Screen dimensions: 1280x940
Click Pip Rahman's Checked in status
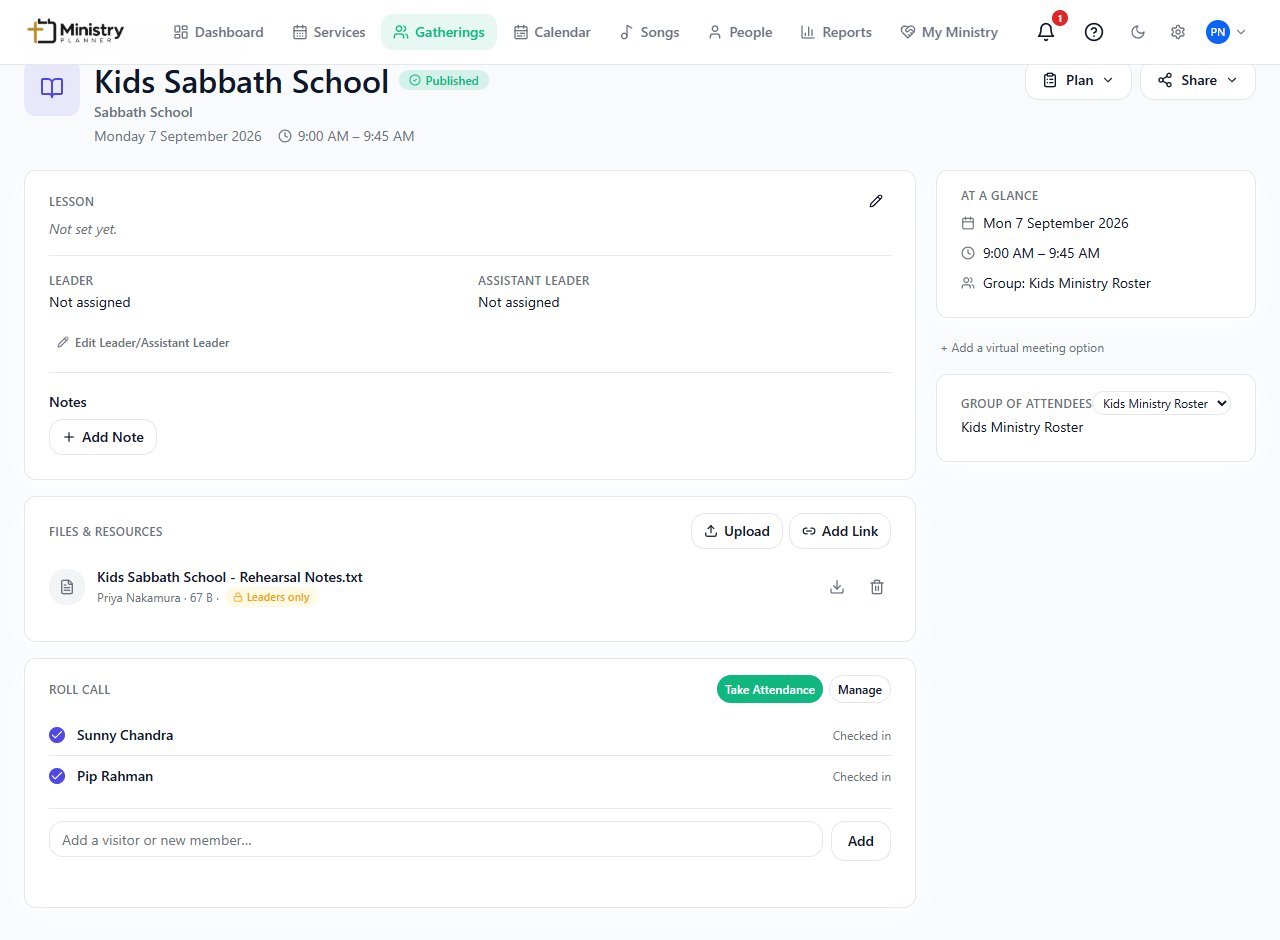tap(862, 777)
